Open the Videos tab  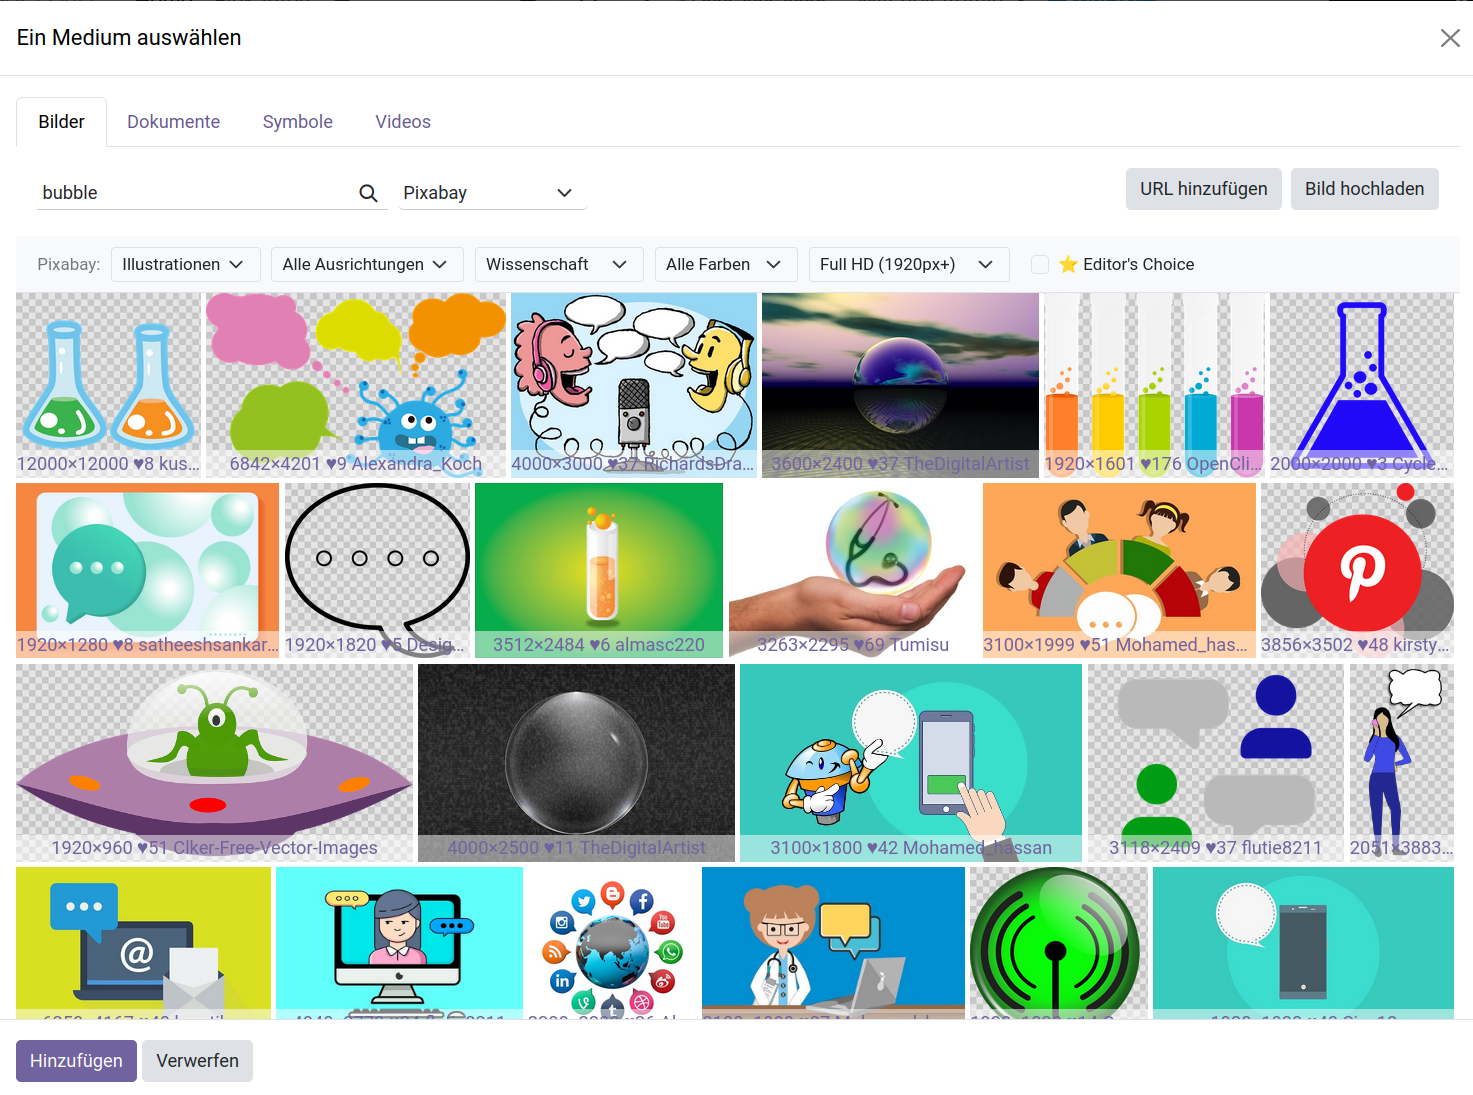tap(402, 121)
